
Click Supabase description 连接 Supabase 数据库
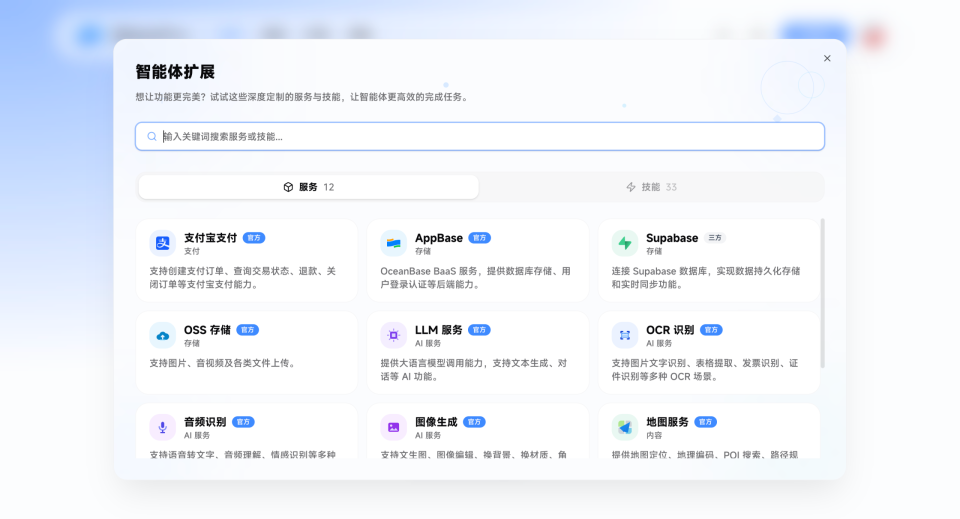pos(706,277)
